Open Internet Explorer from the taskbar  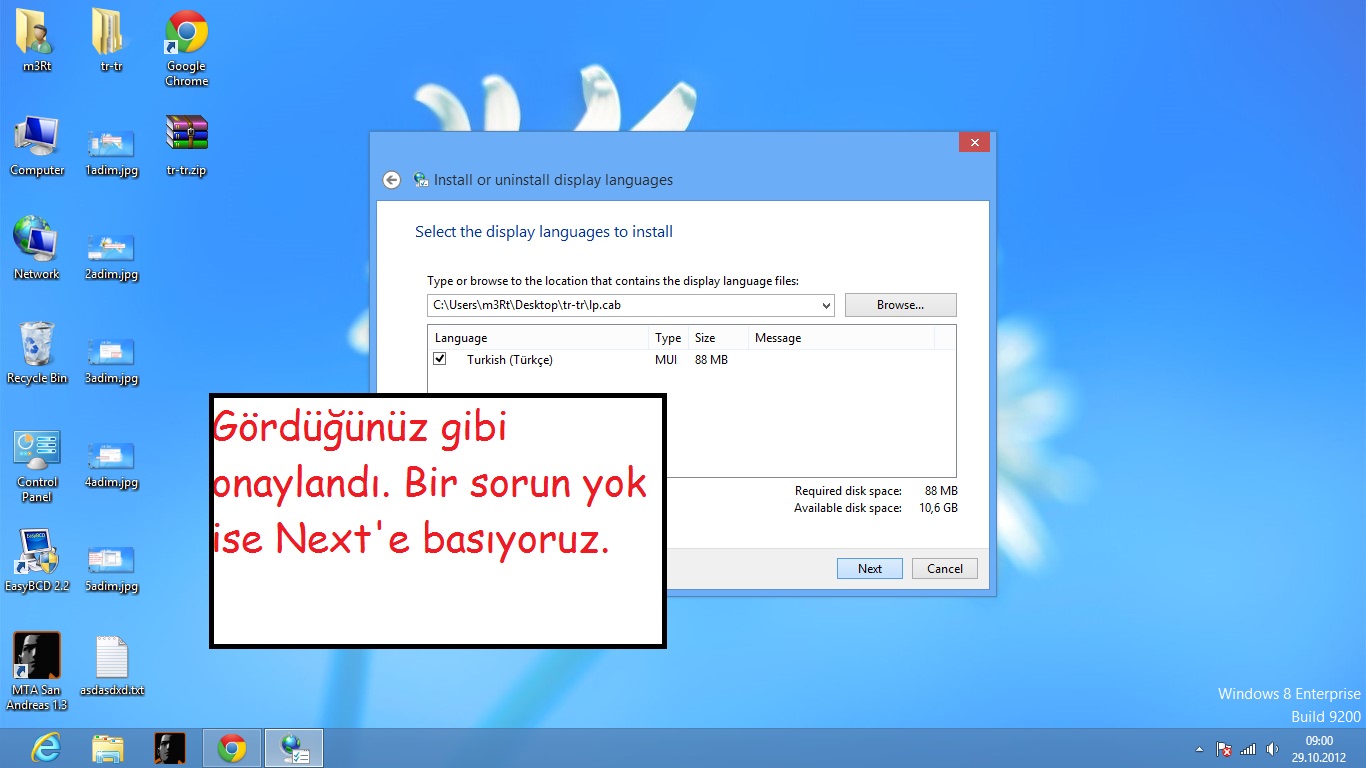point(46,748)
